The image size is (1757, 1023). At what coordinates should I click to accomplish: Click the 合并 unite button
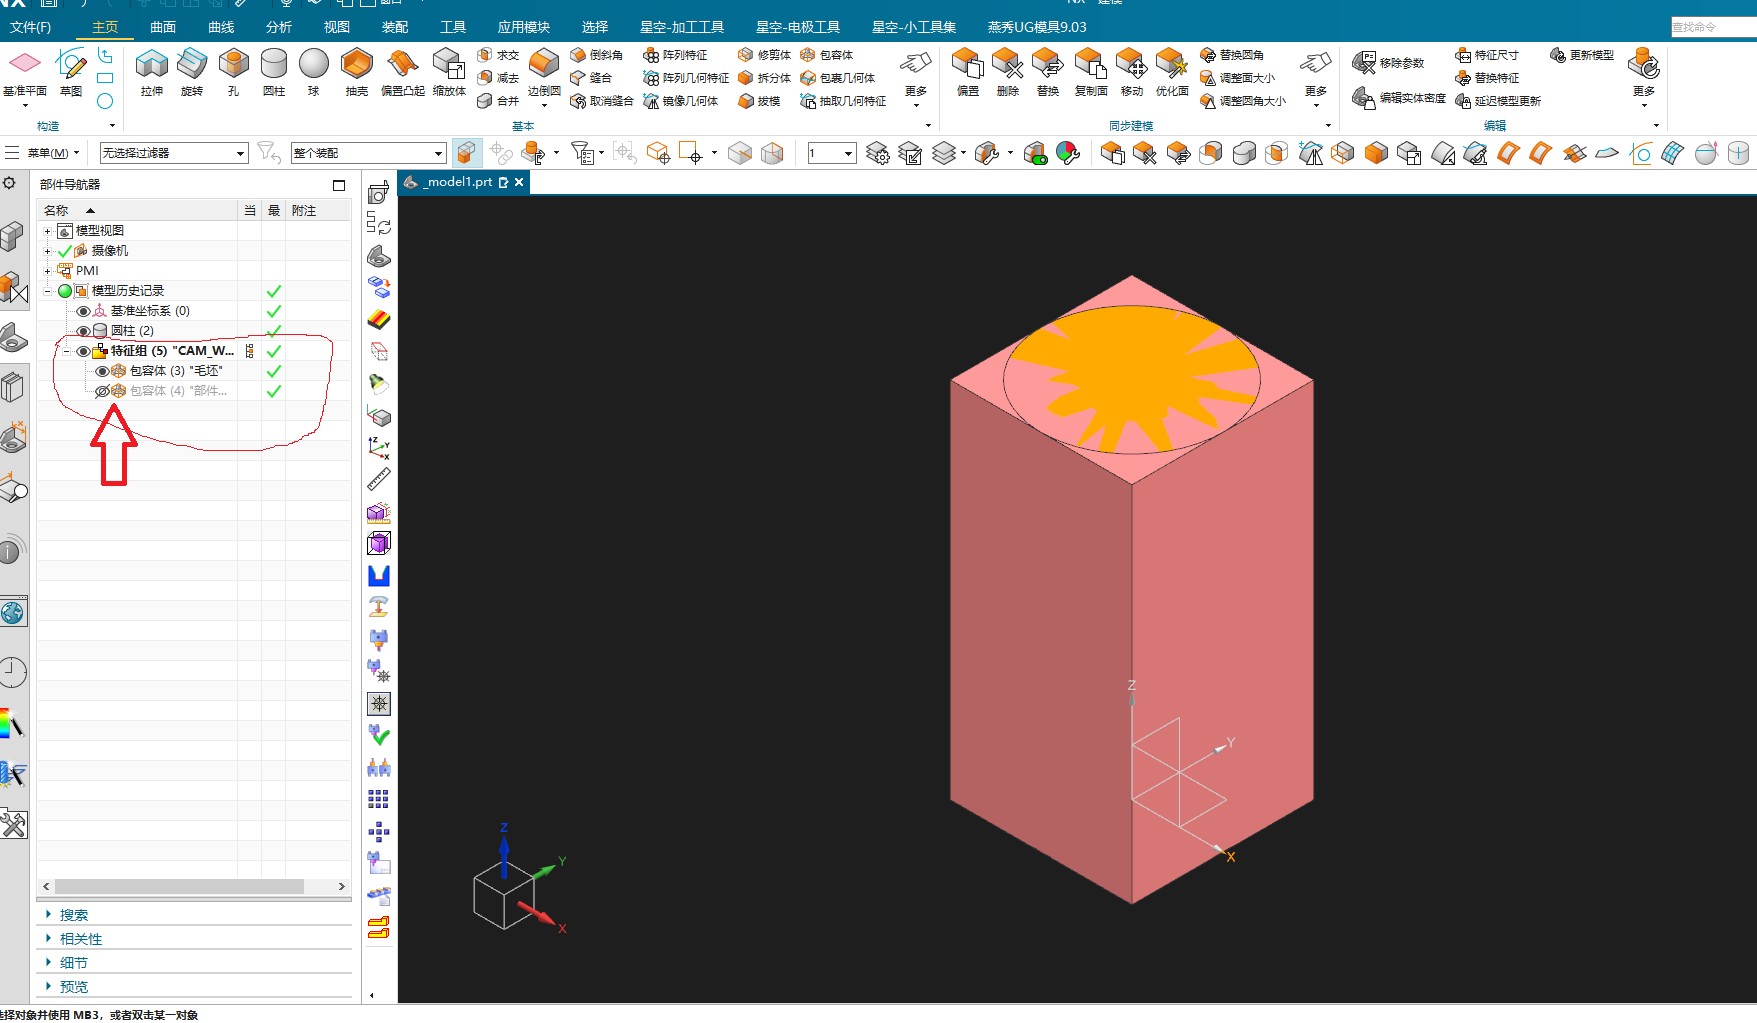coord(498,101)
